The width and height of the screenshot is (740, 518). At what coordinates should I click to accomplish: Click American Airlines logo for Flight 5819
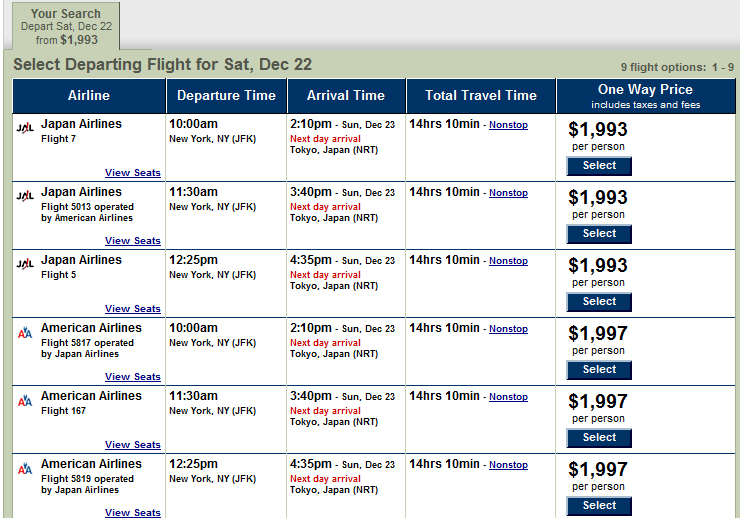click(25, 469)
